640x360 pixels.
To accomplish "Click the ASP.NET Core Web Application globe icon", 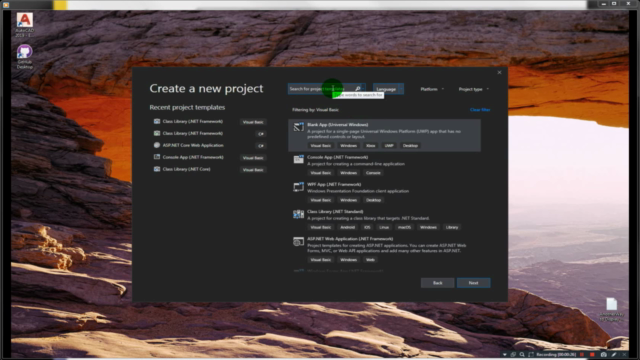I will pos(157,145).
